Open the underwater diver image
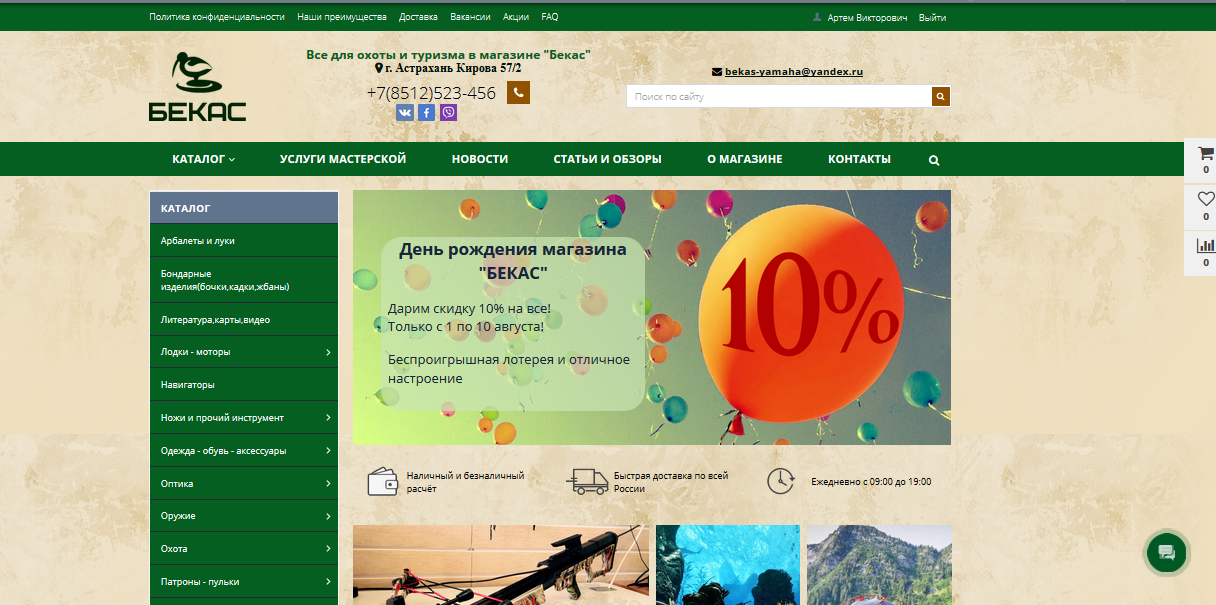Viewport: 1216px width, 605px height. pos(728,565)
